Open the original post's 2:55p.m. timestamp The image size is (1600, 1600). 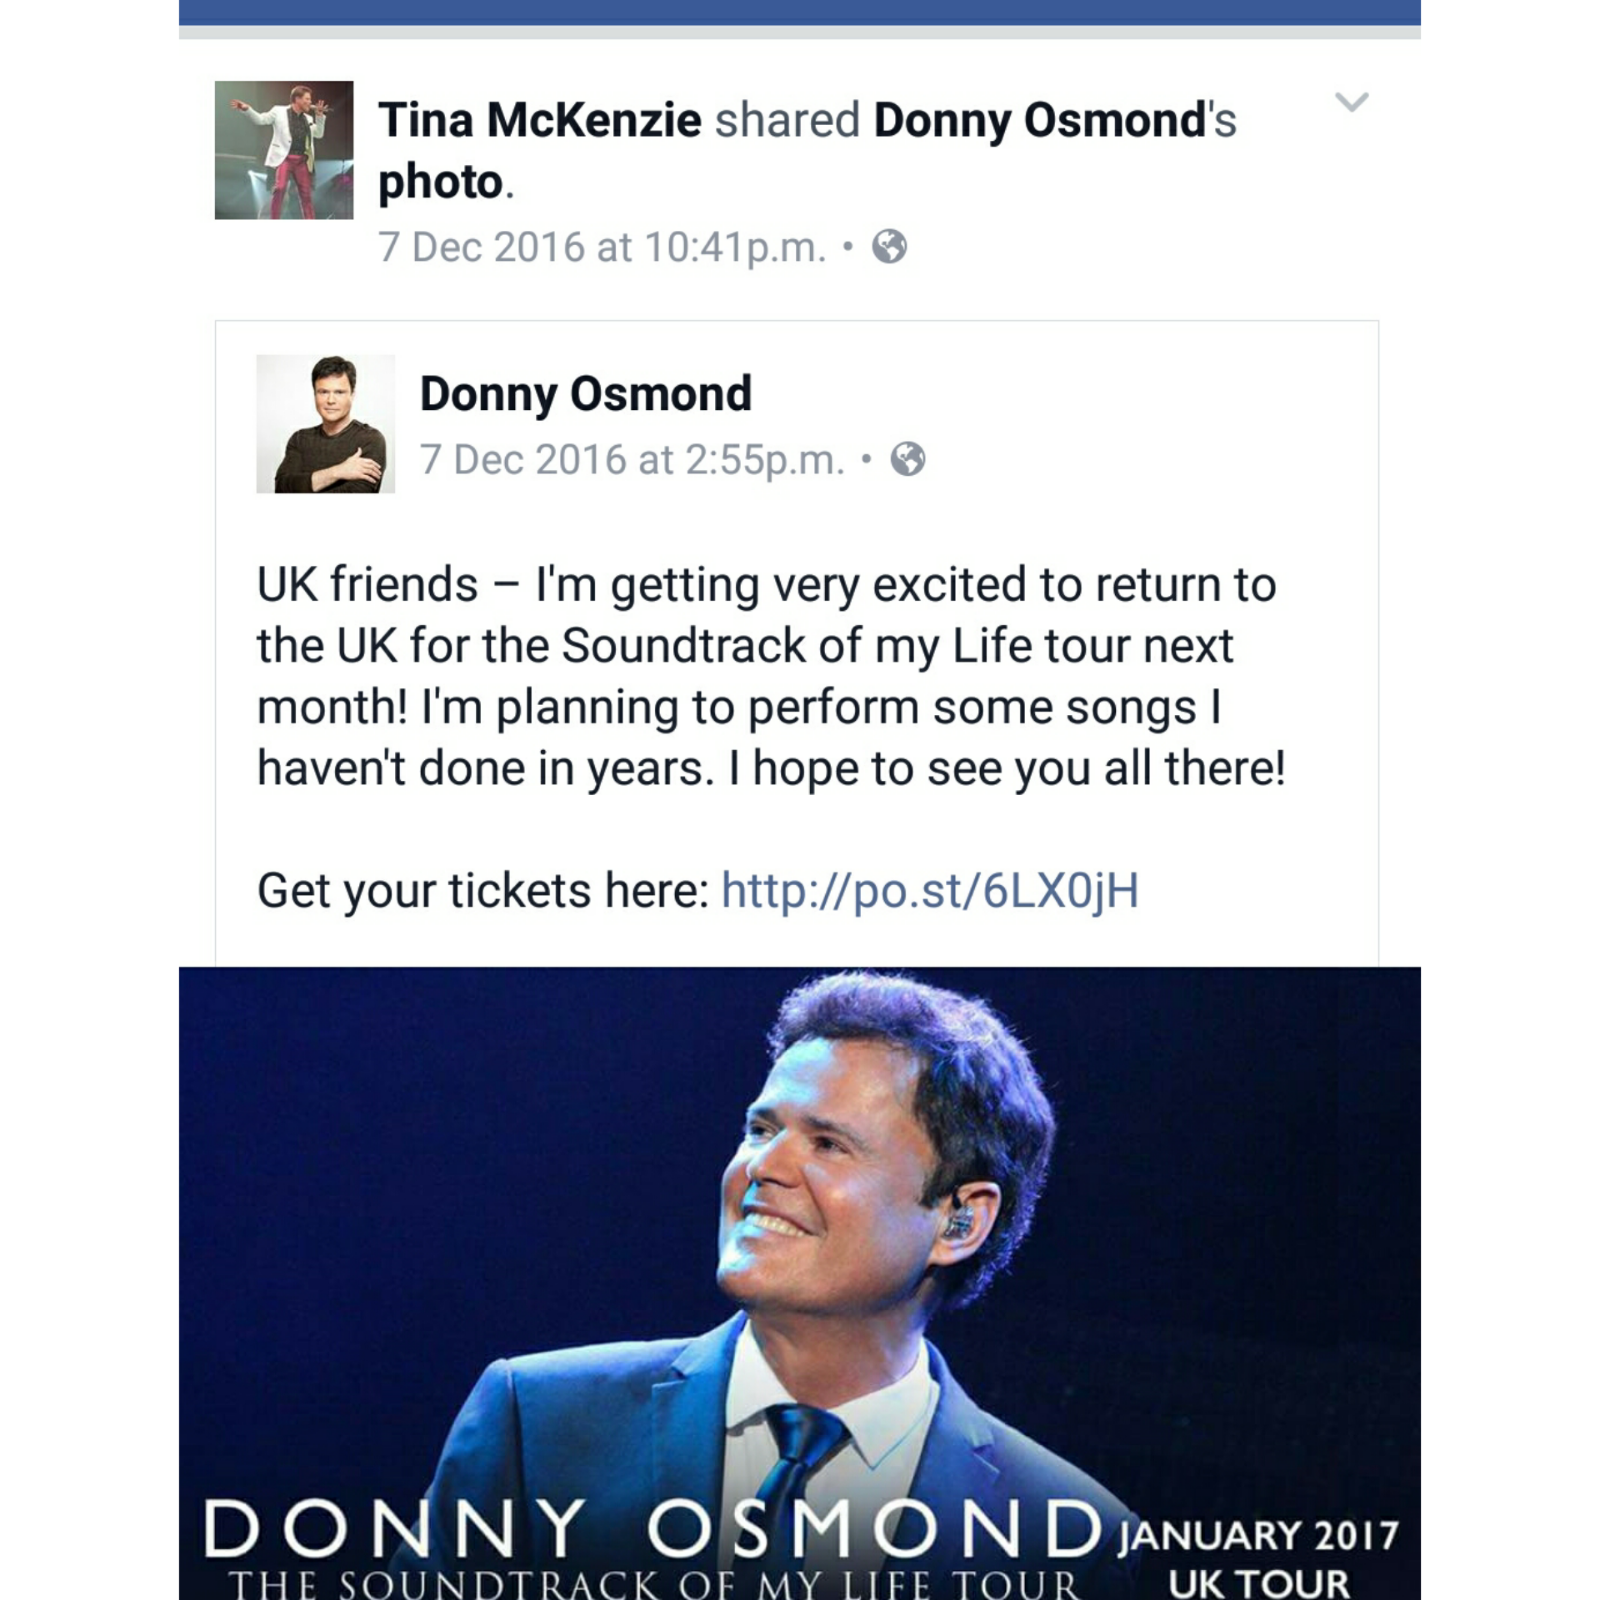pos(632,460)
